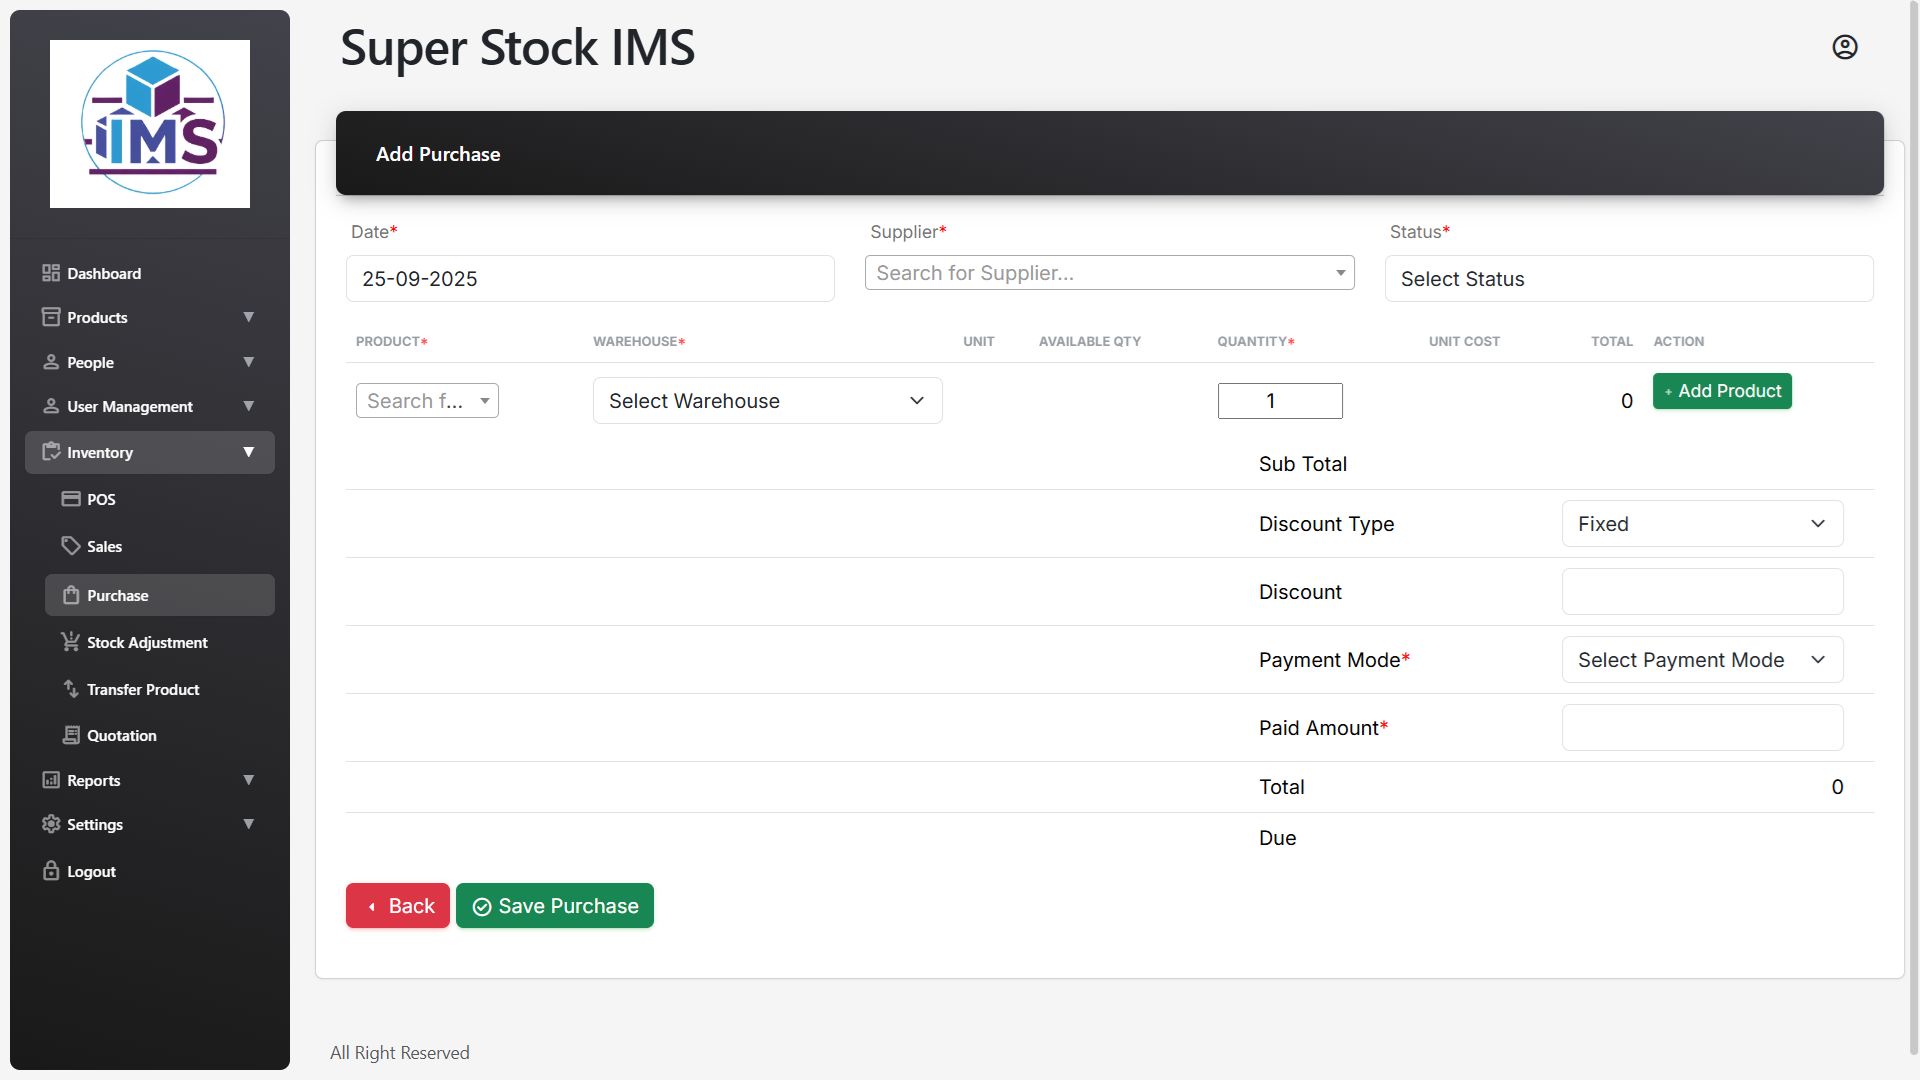
Task: Open the Select Warehouse dropdown
Action: 767,401
